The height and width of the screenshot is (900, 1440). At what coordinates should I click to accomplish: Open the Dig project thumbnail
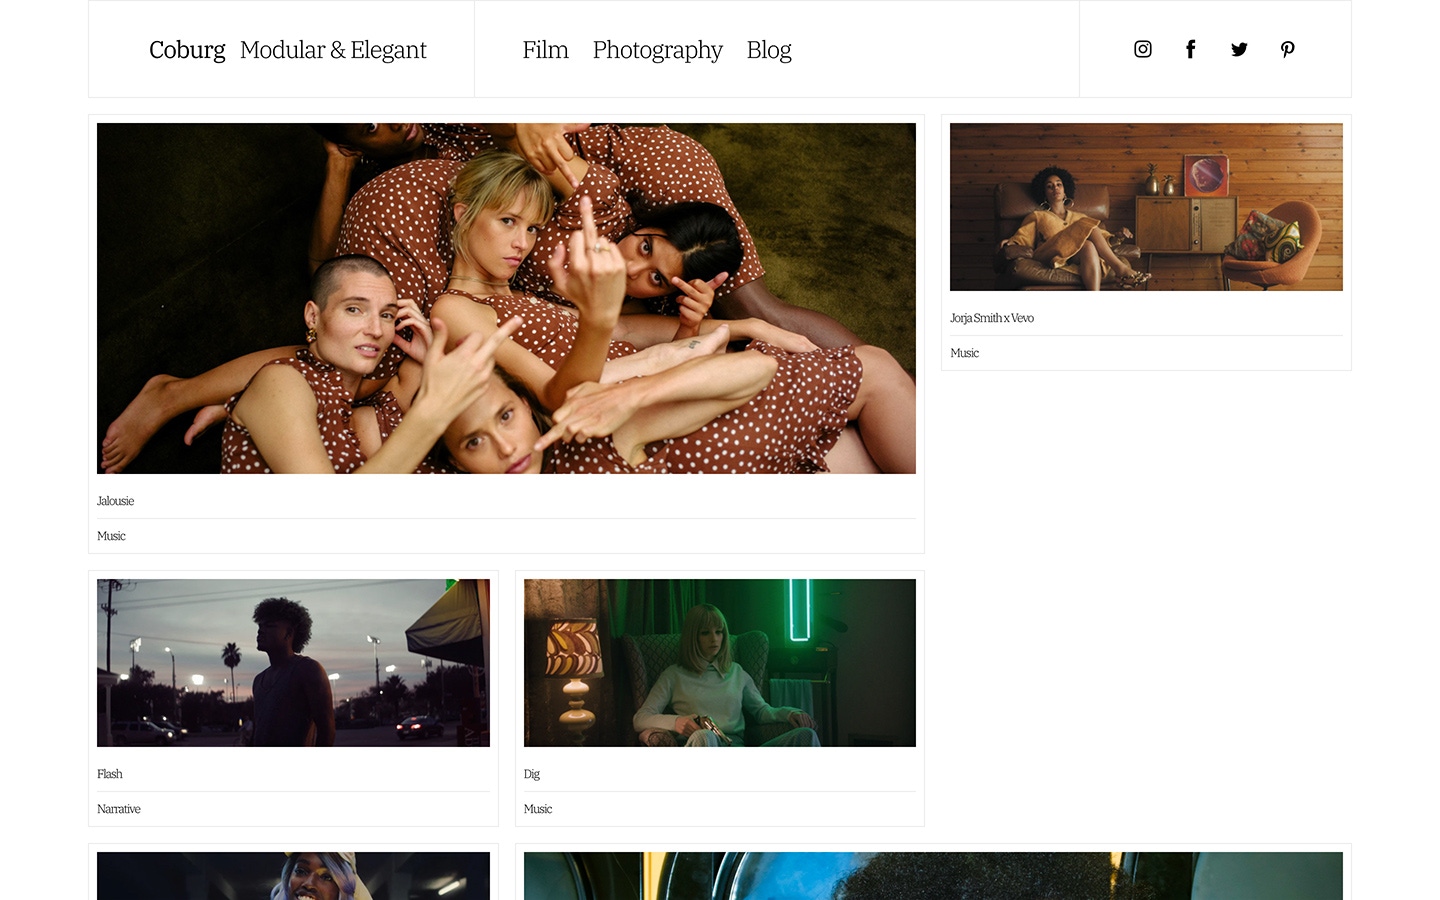(719, 662)
